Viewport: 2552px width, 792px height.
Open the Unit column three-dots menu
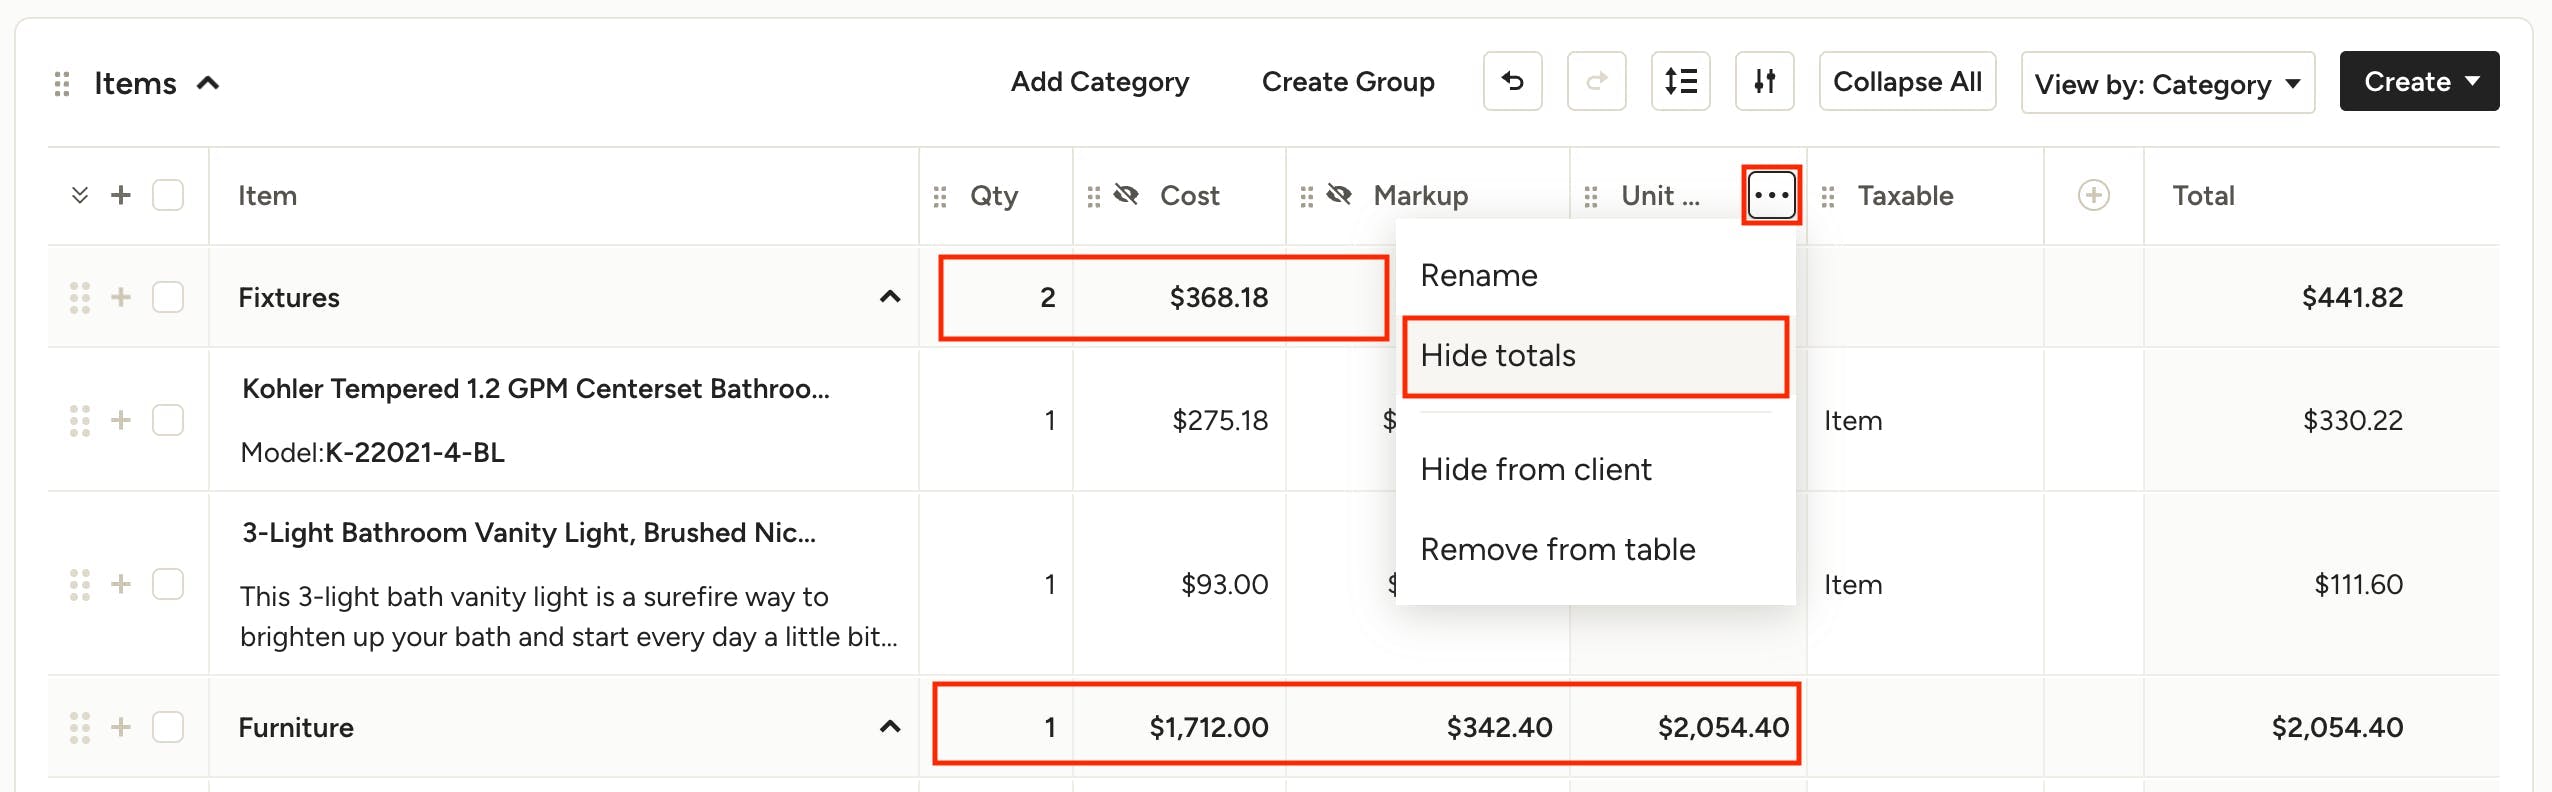pyautogui.click(x=1771, y=195)
